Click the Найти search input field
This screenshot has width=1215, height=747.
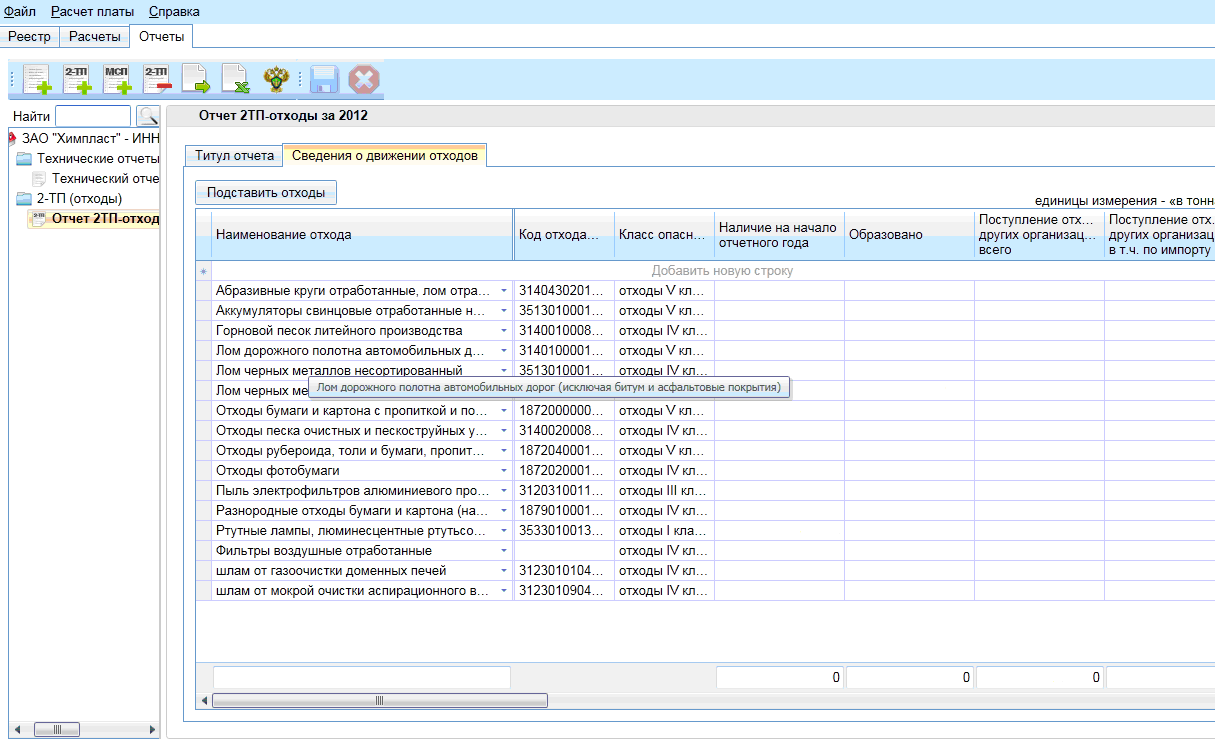pyautogui.click(x=93, y=117)
